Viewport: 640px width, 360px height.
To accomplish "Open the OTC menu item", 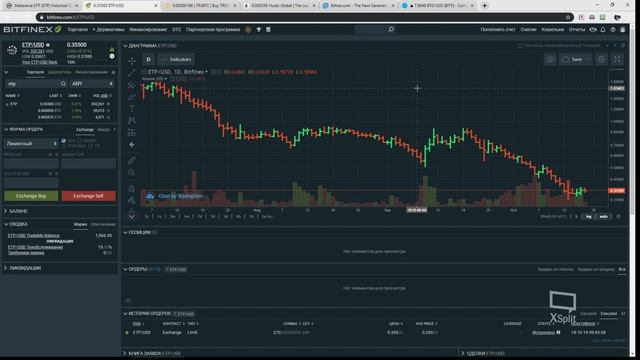I will click(176, 29).
